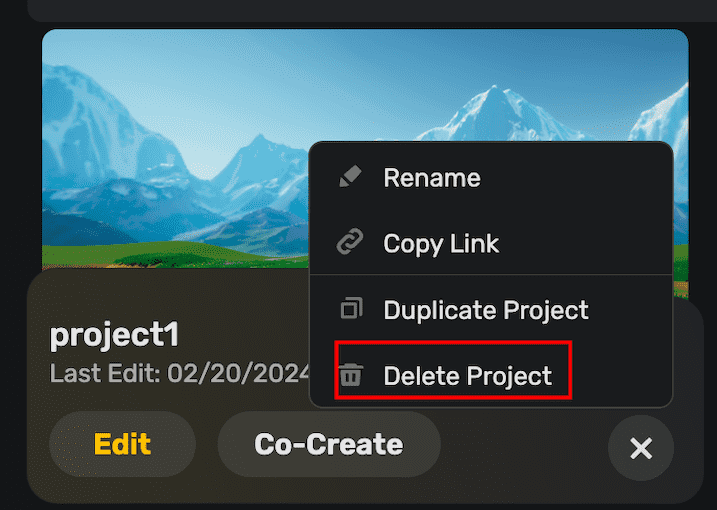Screen dimensions: 717x510
Task: Choose the Delete Project option
Action: tap(467, 376)
